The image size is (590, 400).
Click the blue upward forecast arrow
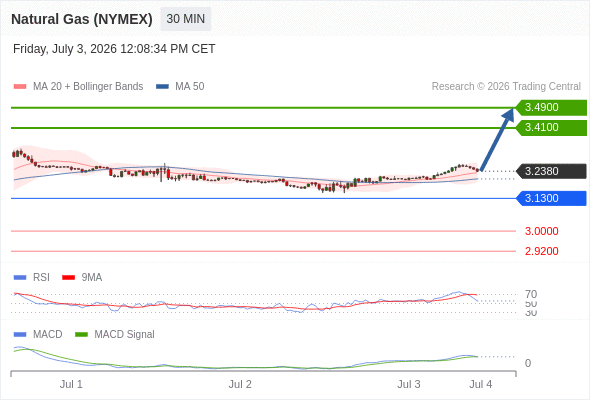(497, 140)
